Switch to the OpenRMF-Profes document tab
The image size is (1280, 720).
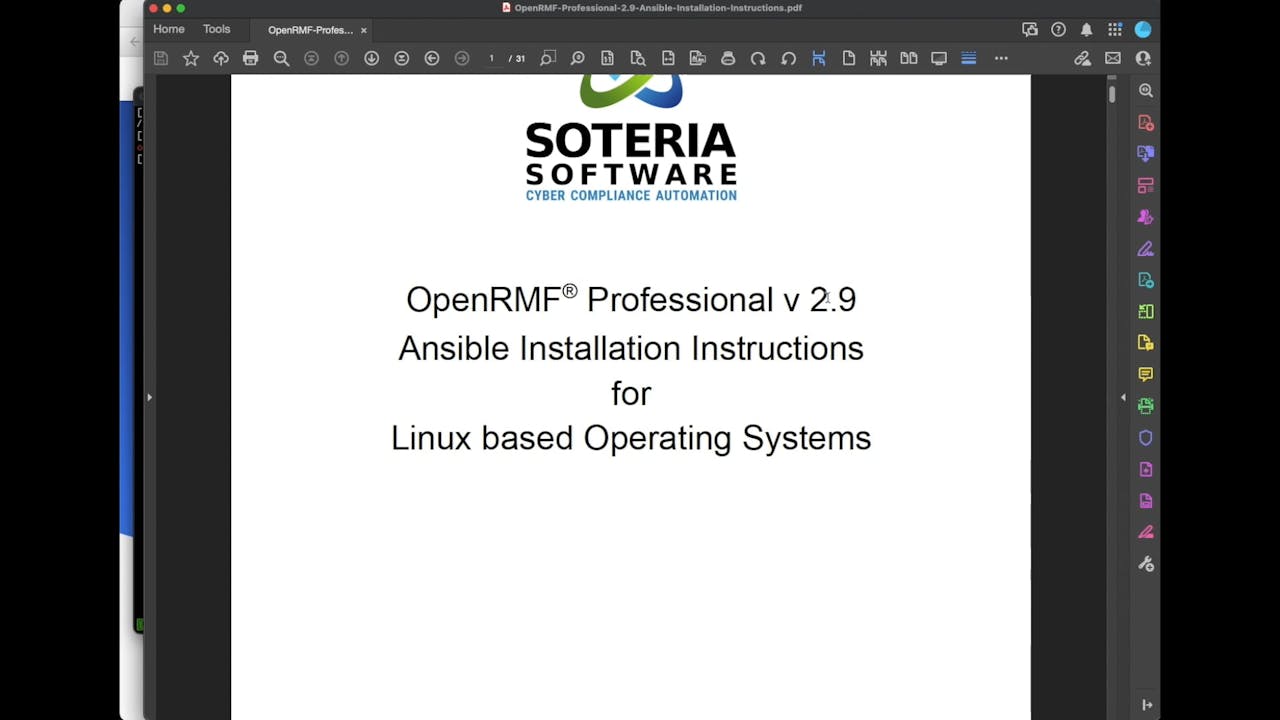point(310,30)
